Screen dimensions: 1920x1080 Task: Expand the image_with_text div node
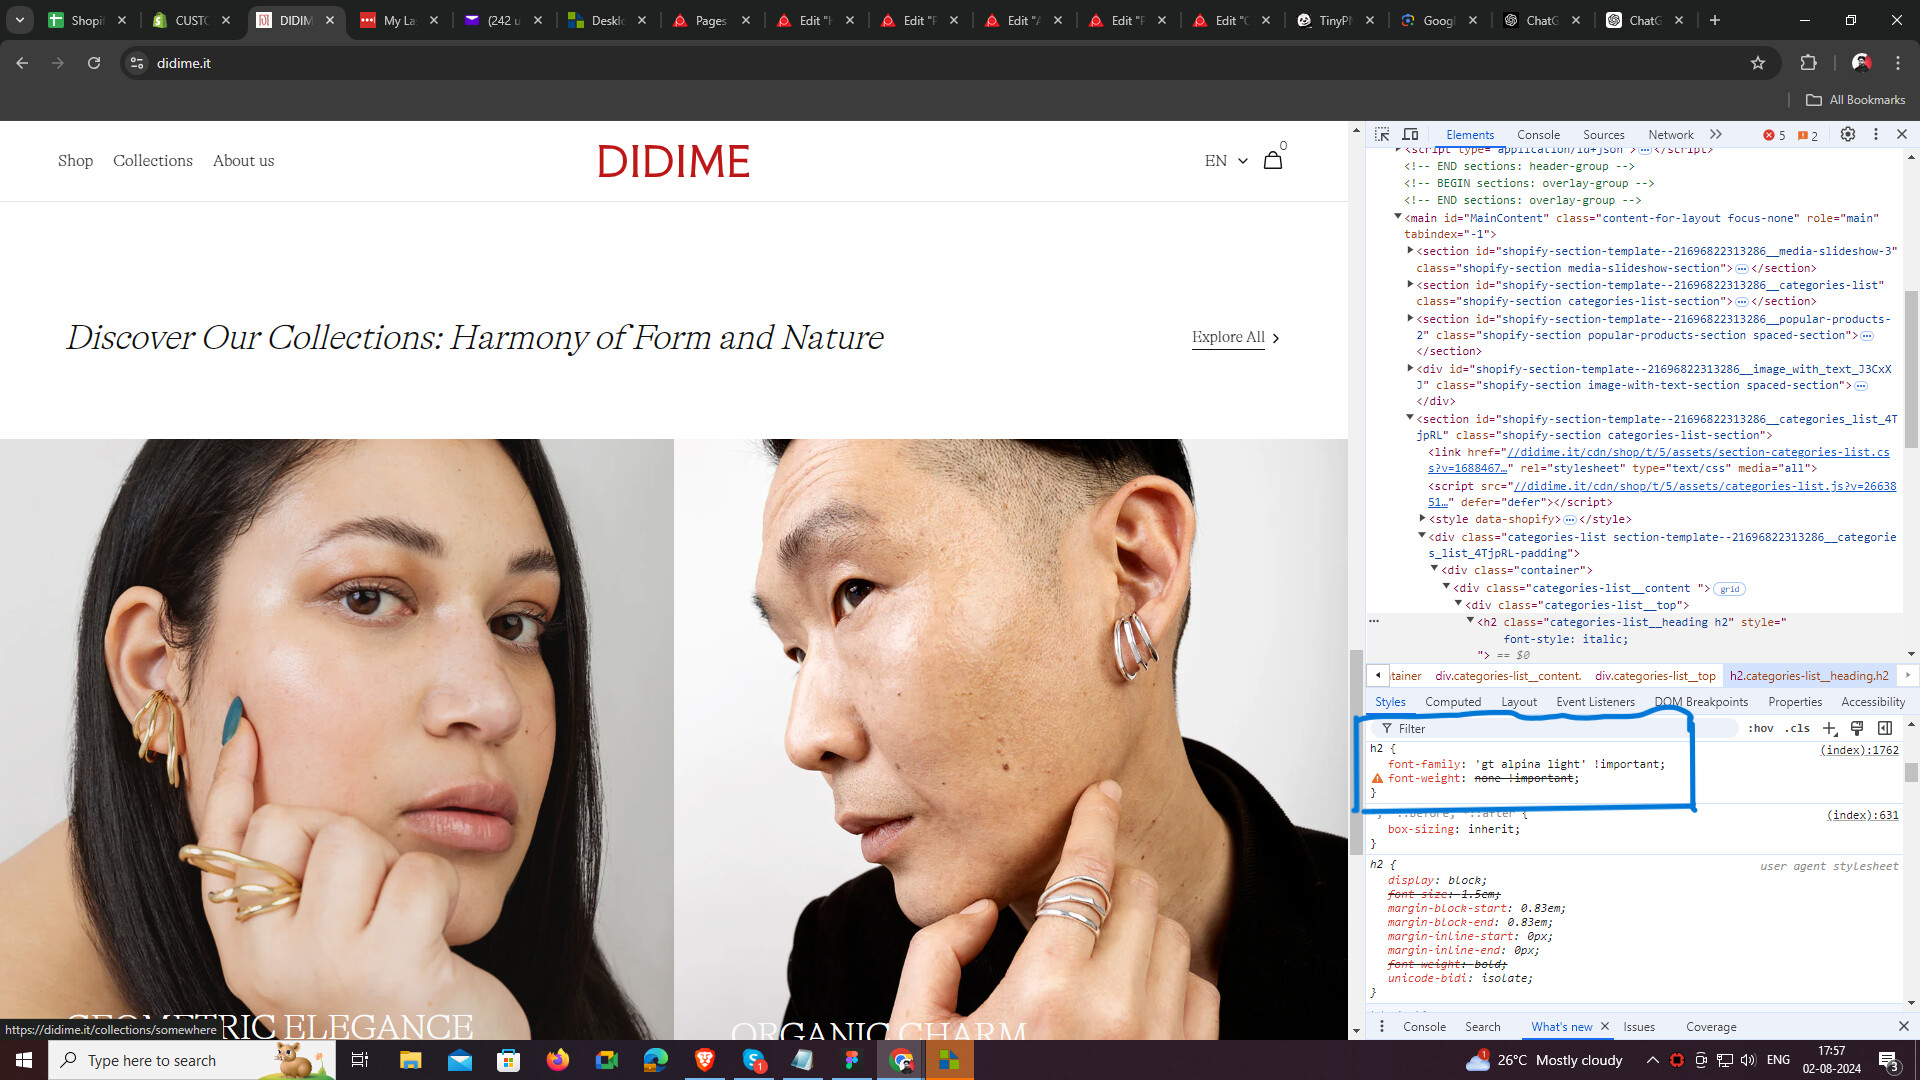coord(1410,369)
